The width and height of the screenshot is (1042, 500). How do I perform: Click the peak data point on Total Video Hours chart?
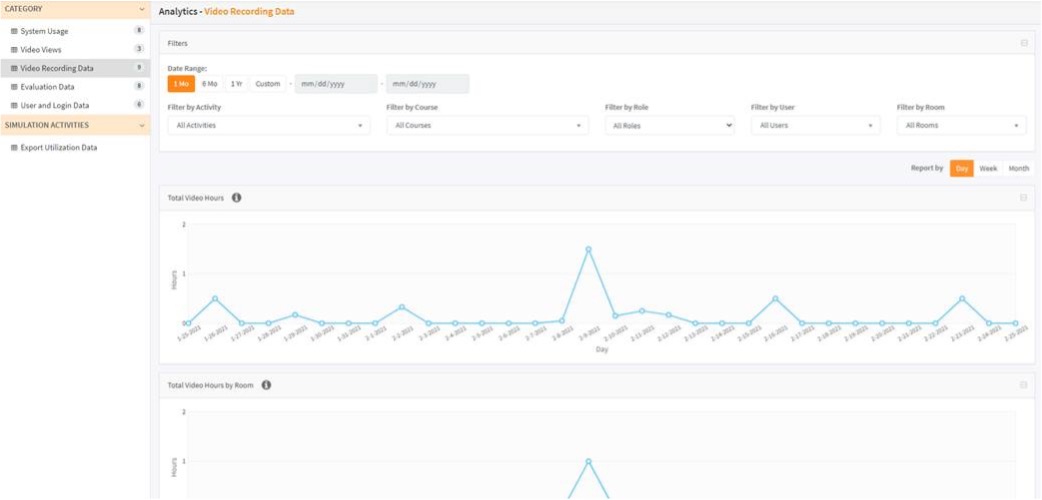tap(588, 249)
